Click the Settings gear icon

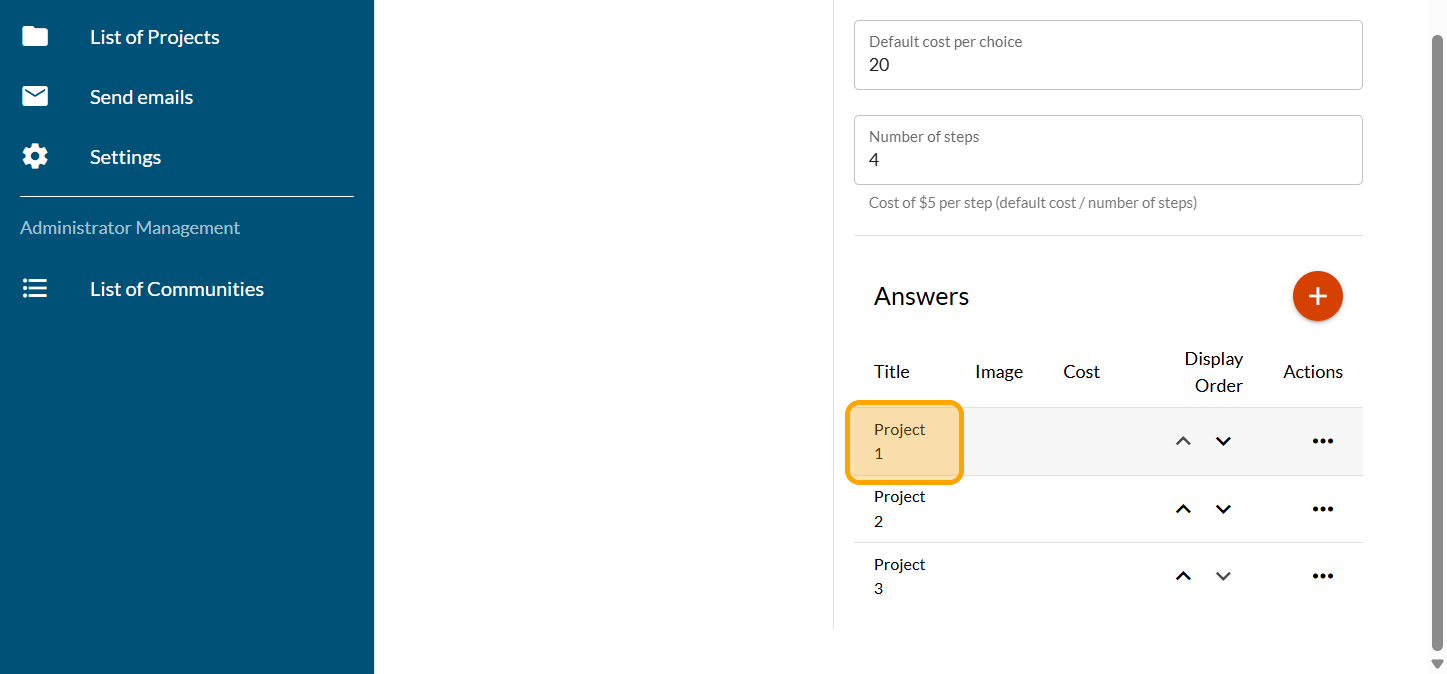35,157
